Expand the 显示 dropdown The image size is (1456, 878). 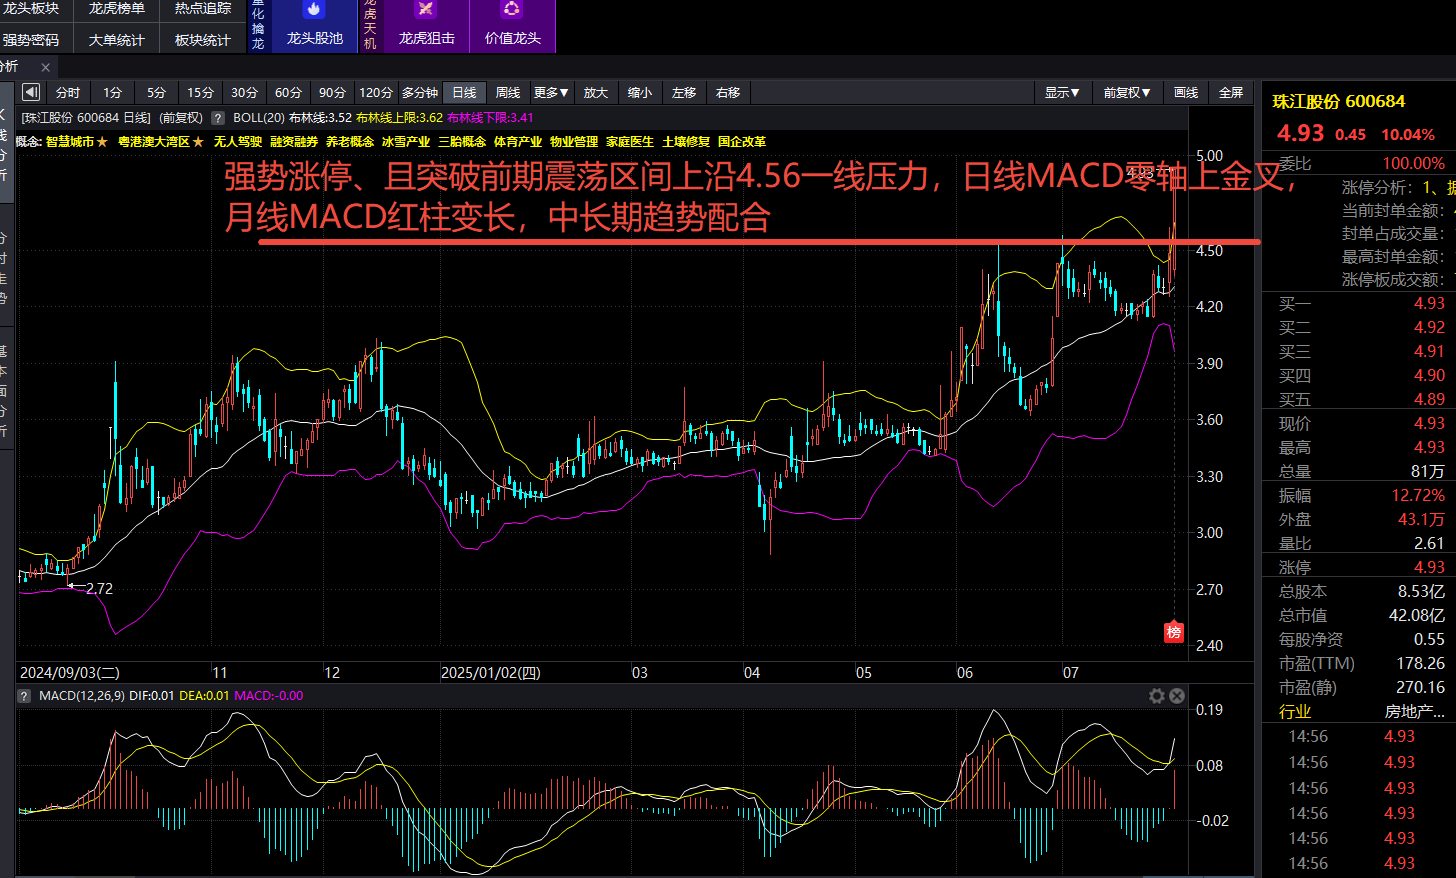1062,93
